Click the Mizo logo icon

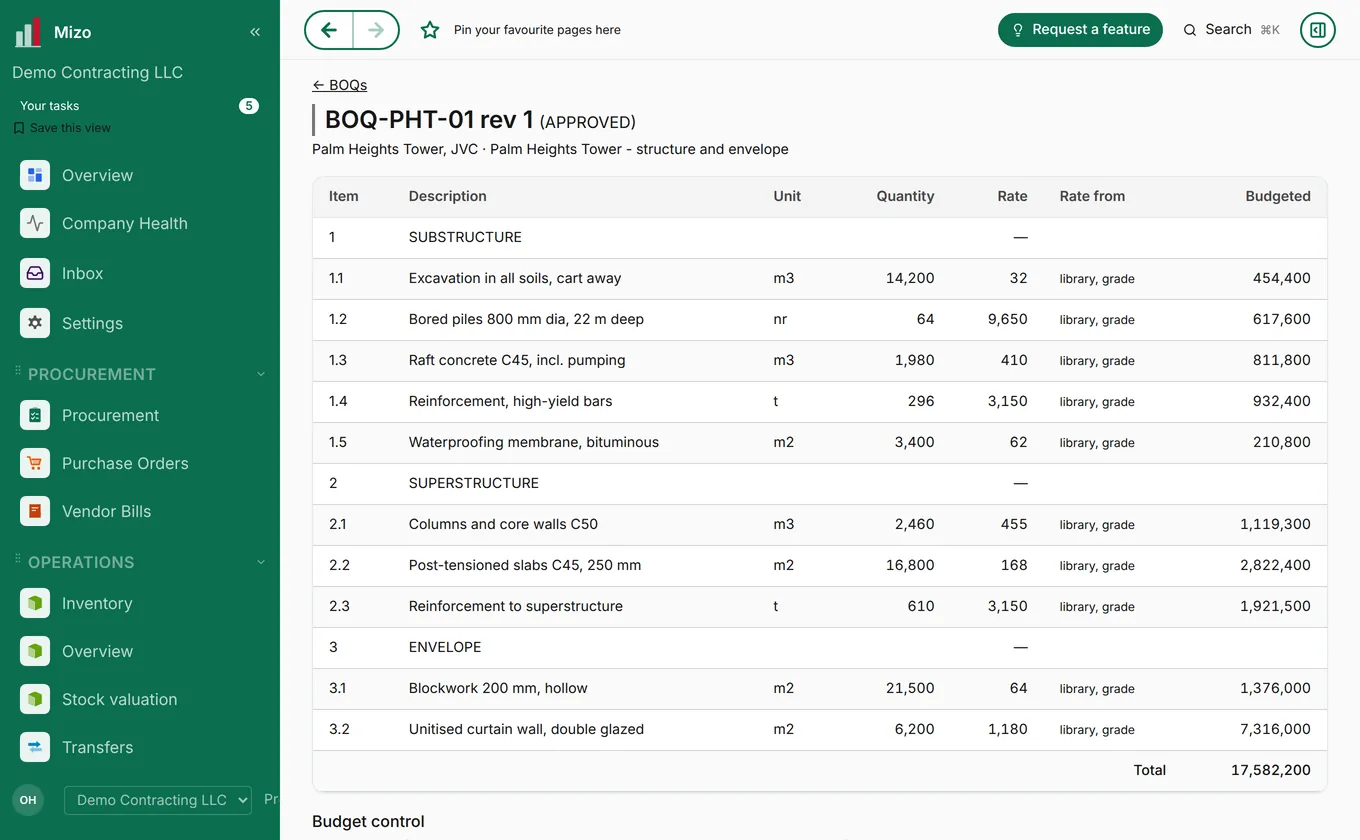(28, 32)
